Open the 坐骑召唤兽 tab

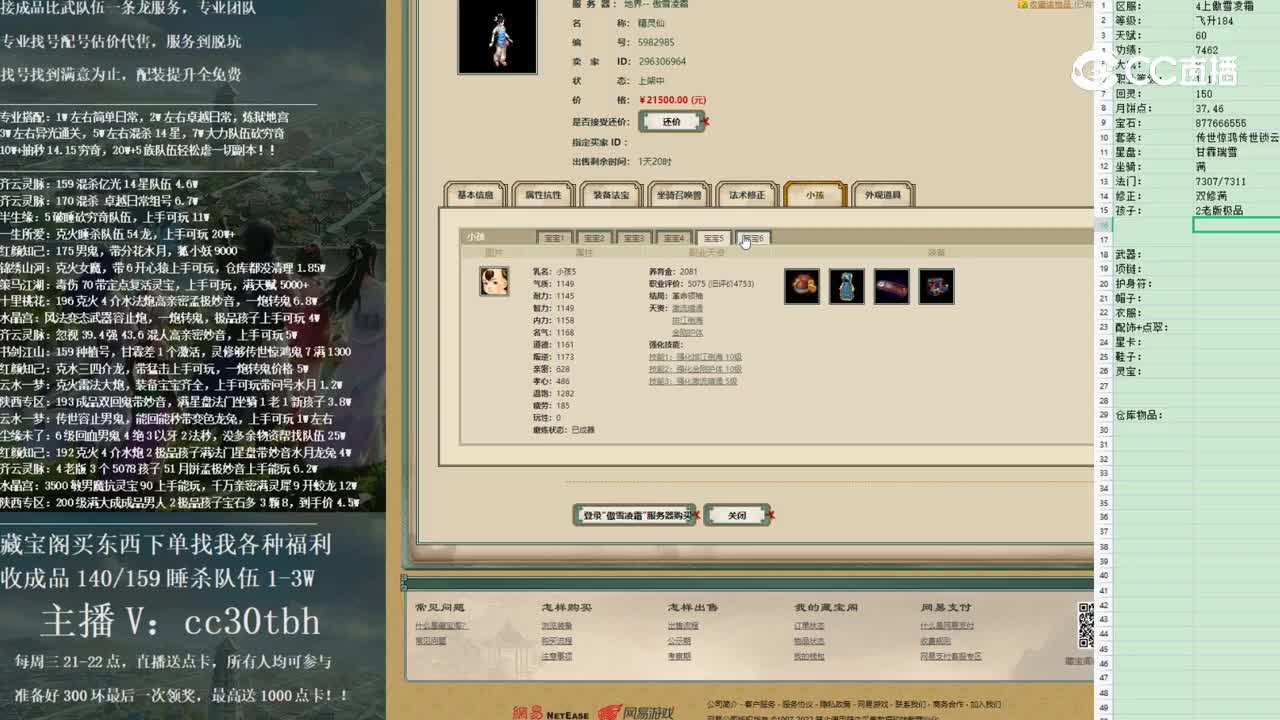[680, 196]
